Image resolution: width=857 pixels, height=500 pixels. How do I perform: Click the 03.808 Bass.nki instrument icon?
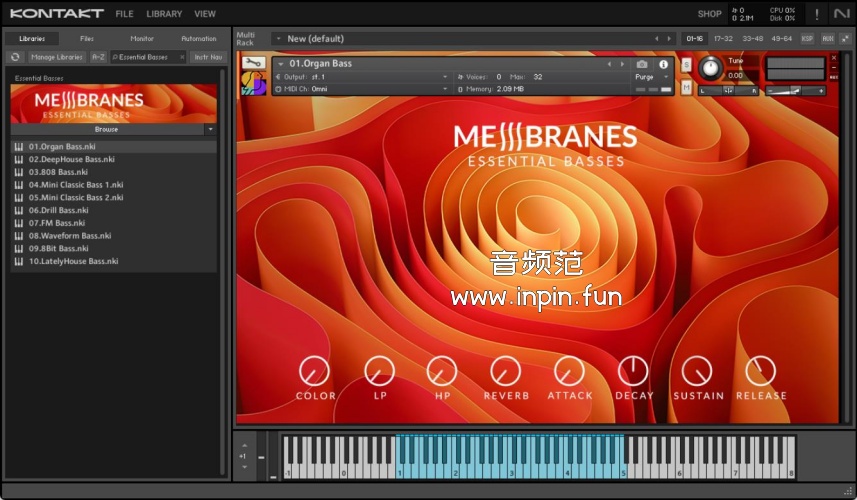[x=19, y=172]
